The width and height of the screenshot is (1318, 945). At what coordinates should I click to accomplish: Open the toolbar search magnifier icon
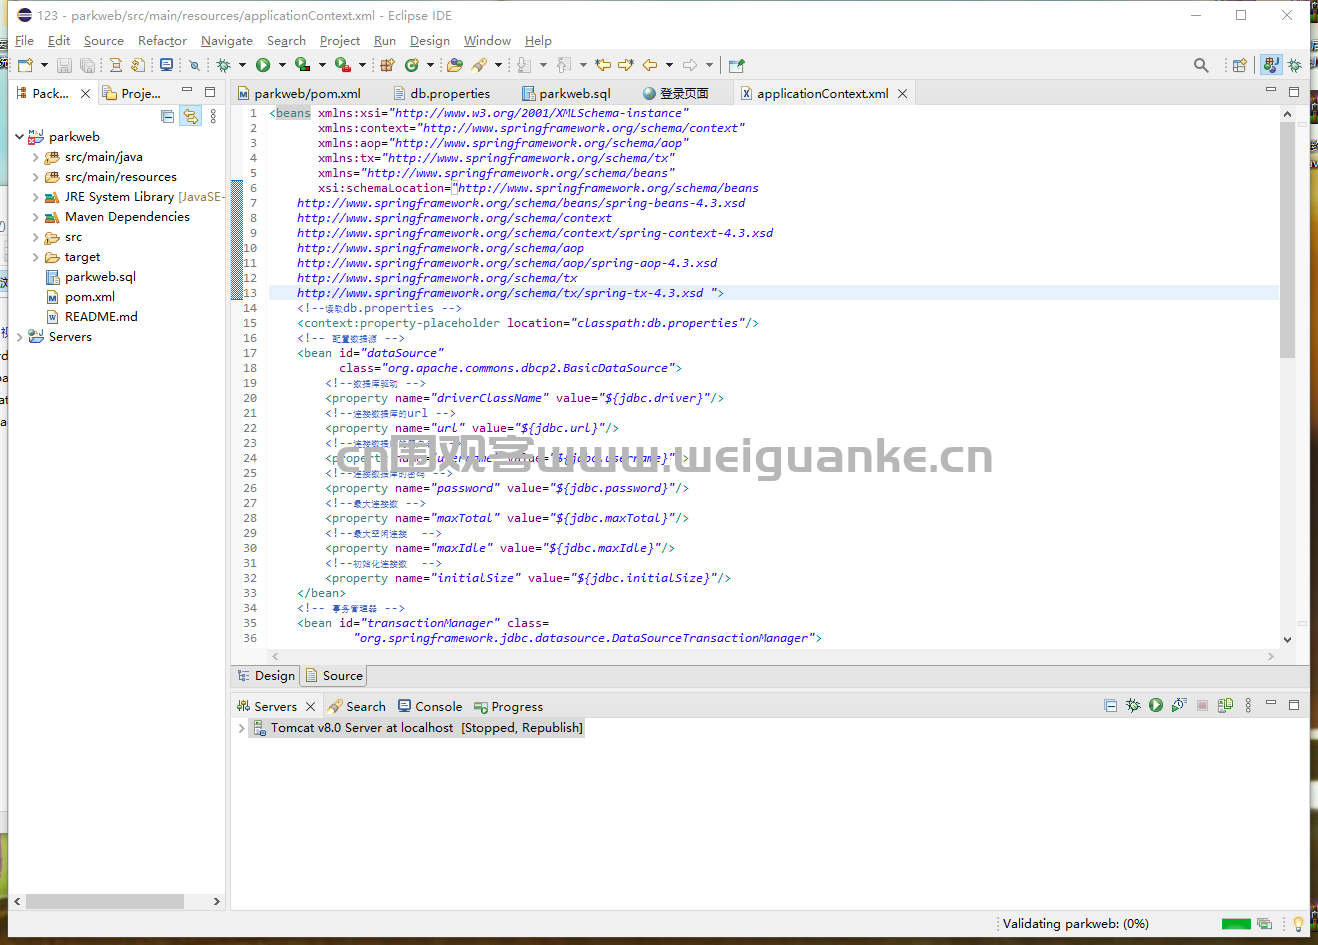[x=1201, y=65]
